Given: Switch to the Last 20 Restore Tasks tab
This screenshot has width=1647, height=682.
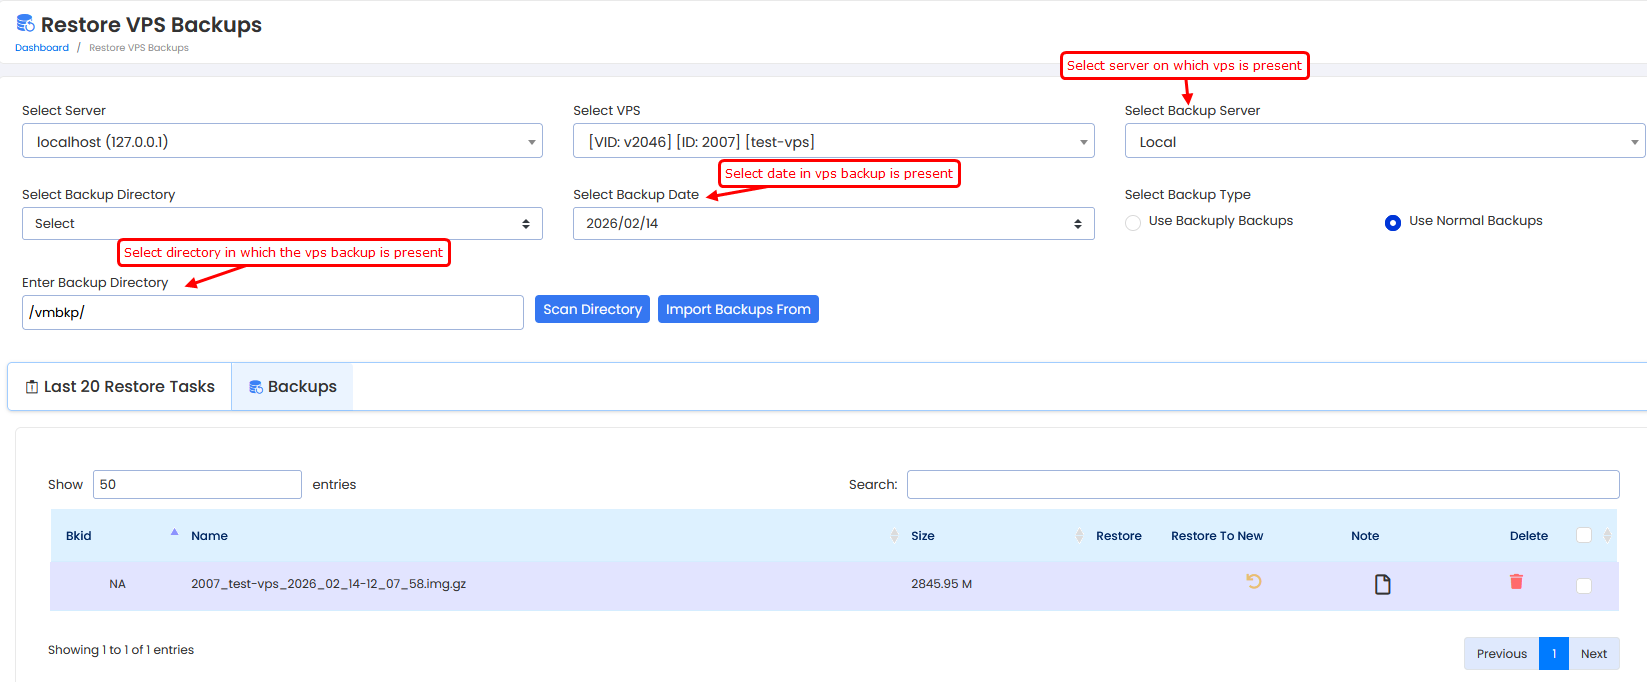Looking at the screenshot, I should [x=120, y=387].
